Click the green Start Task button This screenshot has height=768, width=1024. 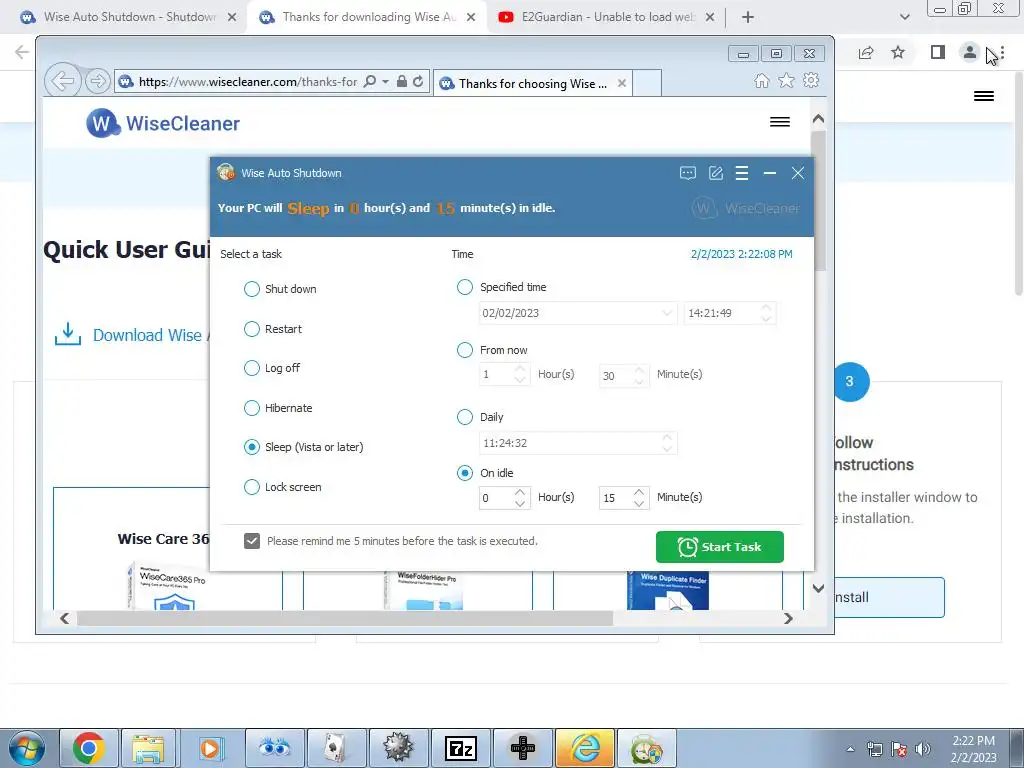[720, 547]
